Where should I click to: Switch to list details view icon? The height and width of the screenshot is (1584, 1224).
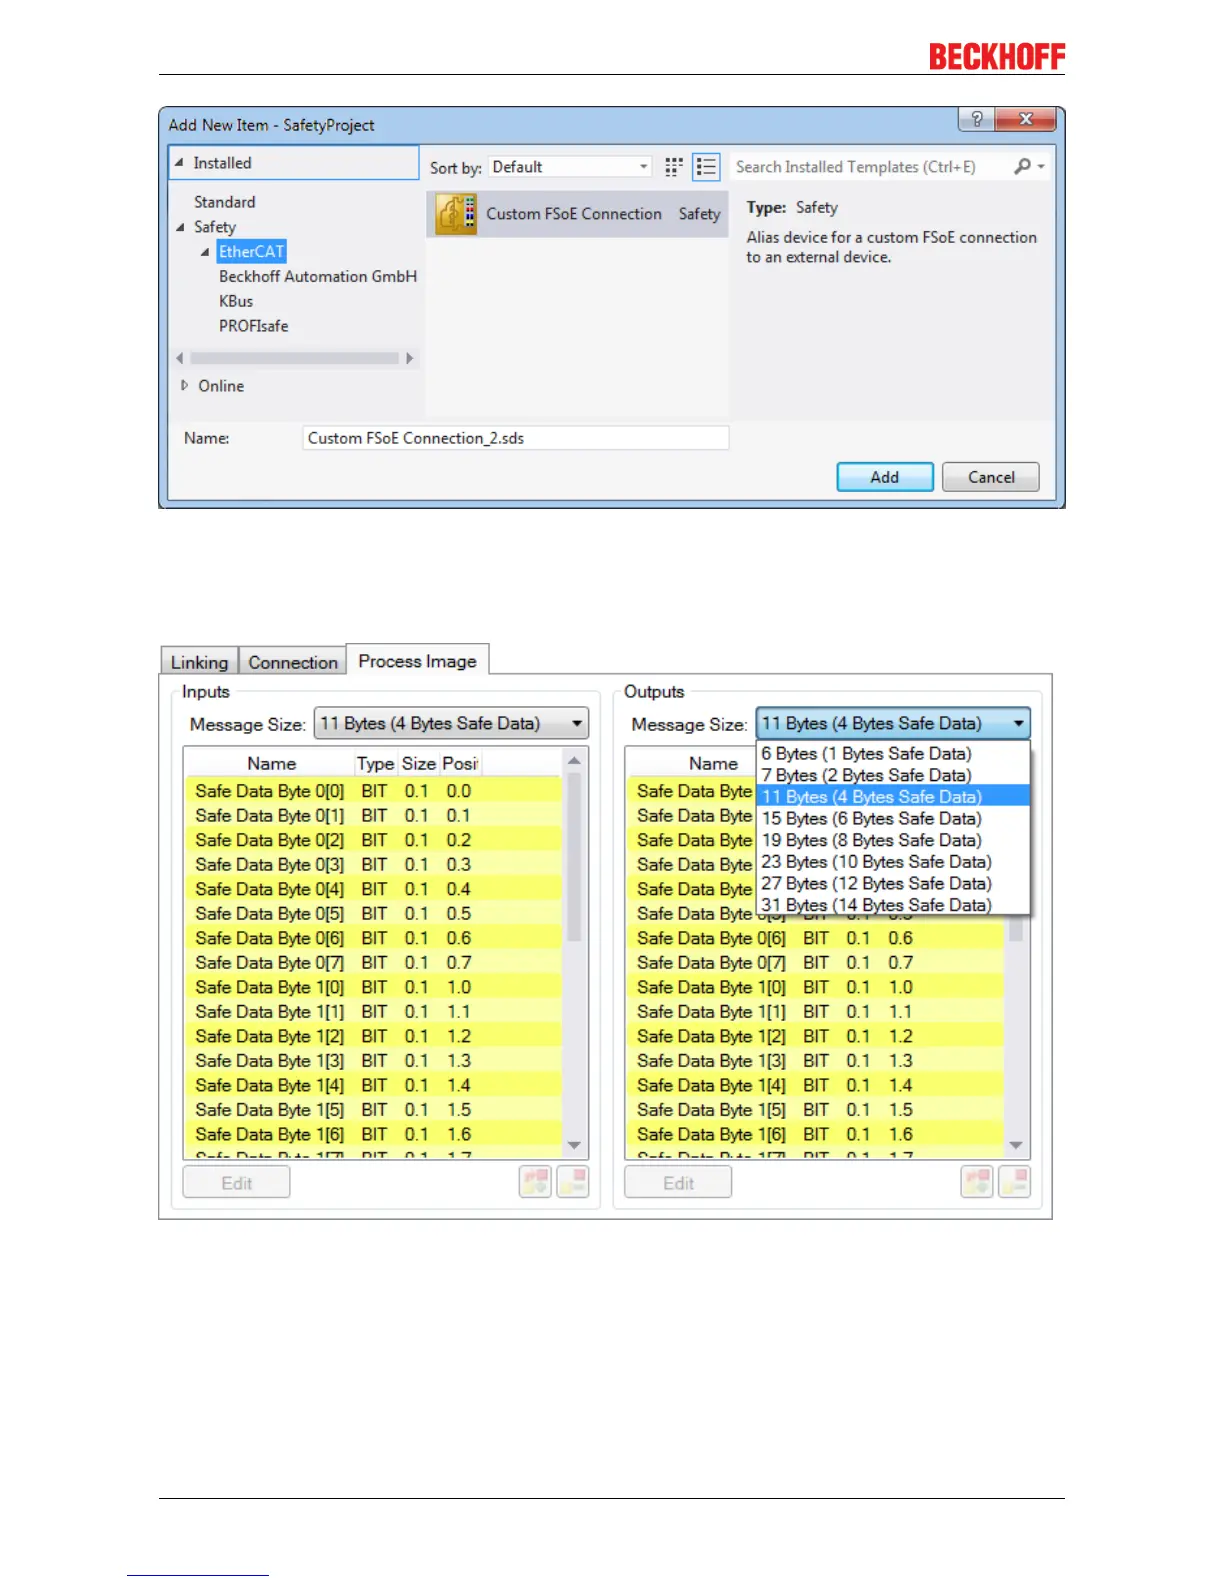click(x=706, y=167)
